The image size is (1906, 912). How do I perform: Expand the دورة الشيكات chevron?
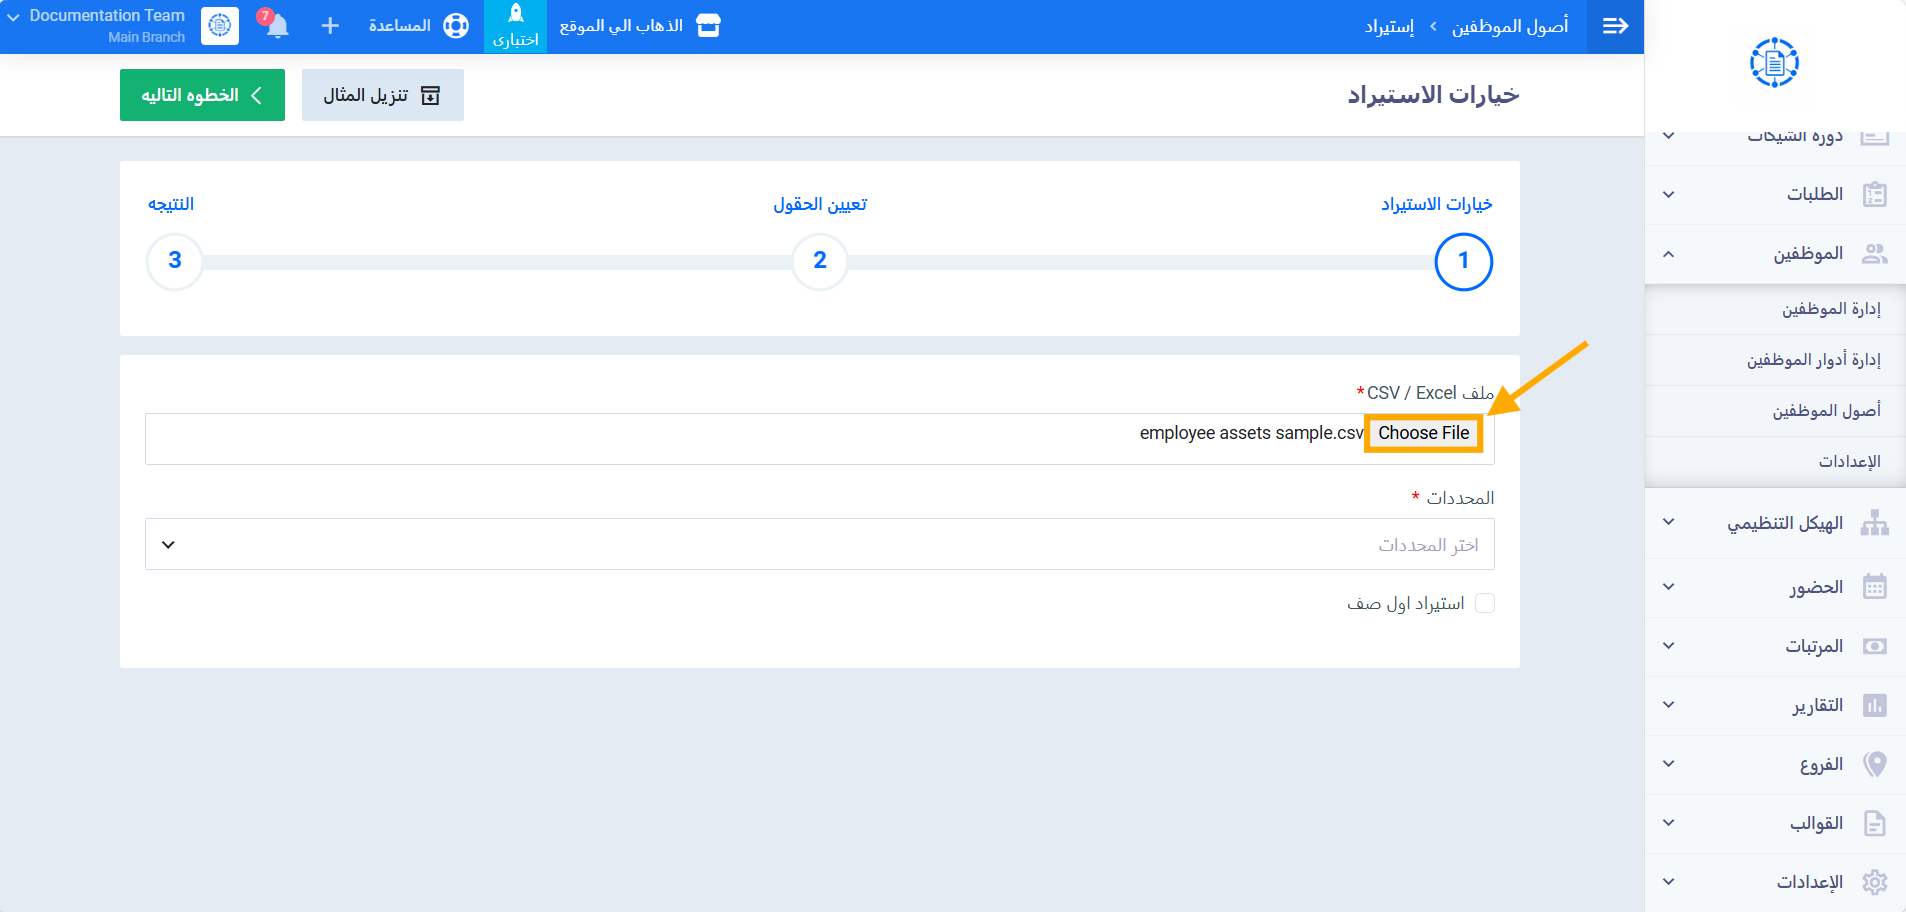coord(1668,136)
